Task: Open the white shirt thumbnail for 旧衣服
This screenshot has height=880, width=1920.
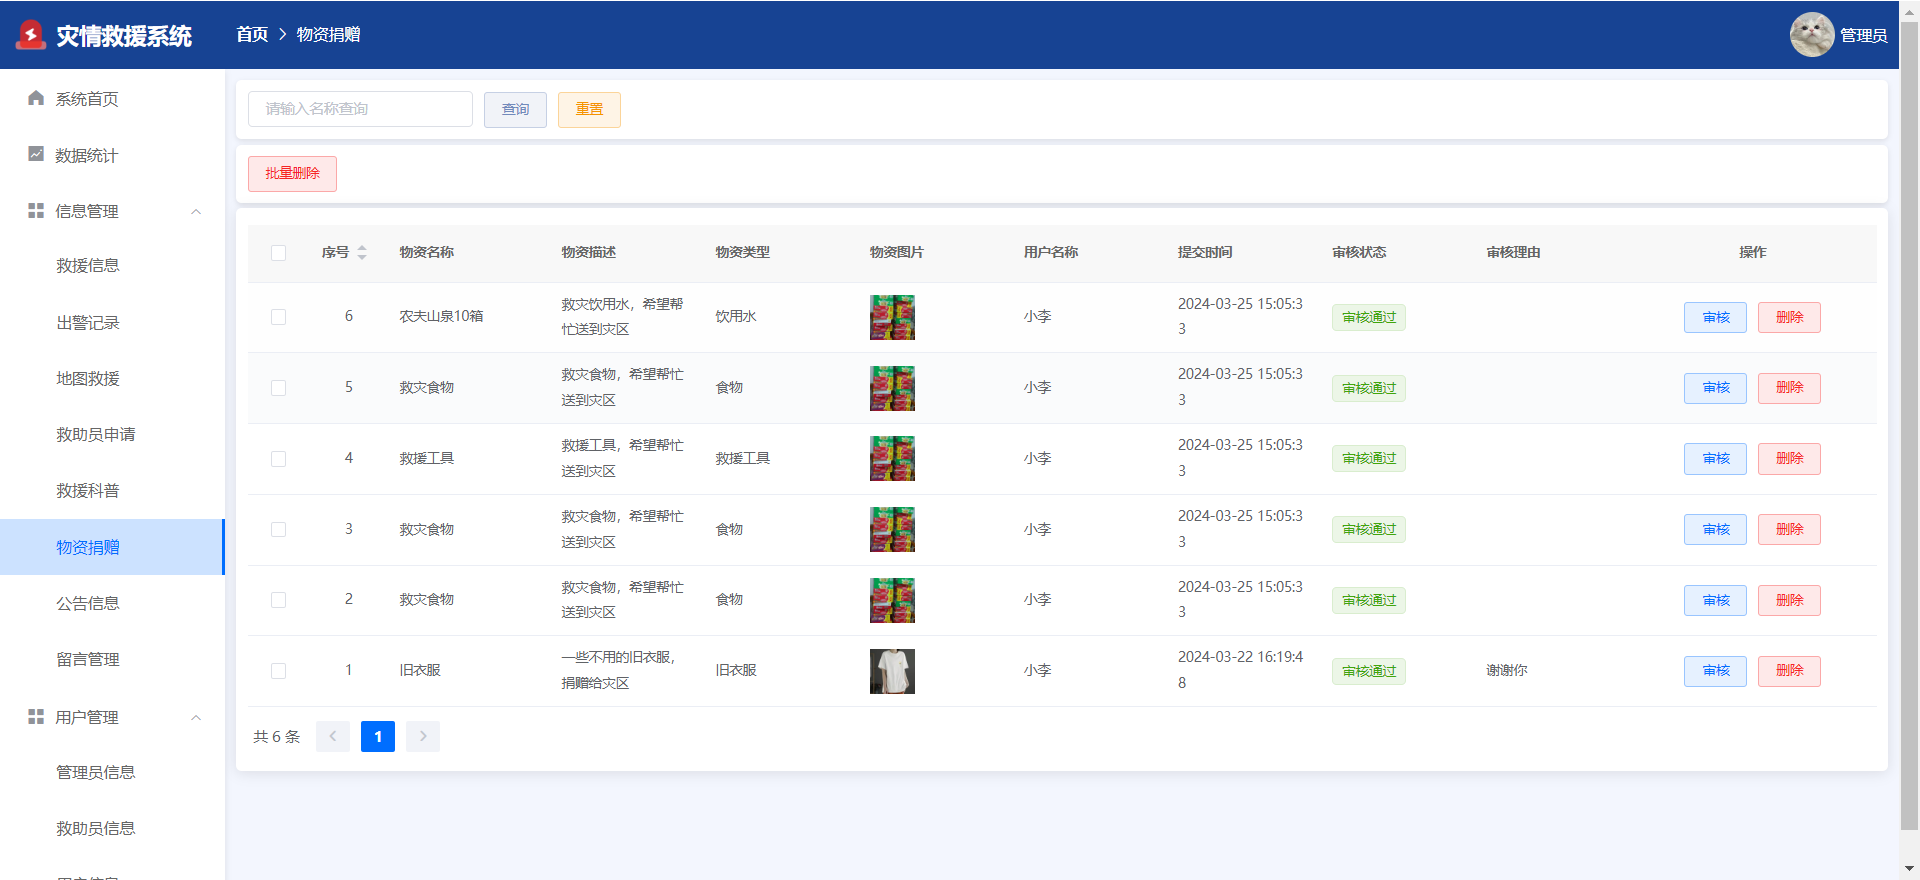Action: pyautogui.click(x=892, y=671)
